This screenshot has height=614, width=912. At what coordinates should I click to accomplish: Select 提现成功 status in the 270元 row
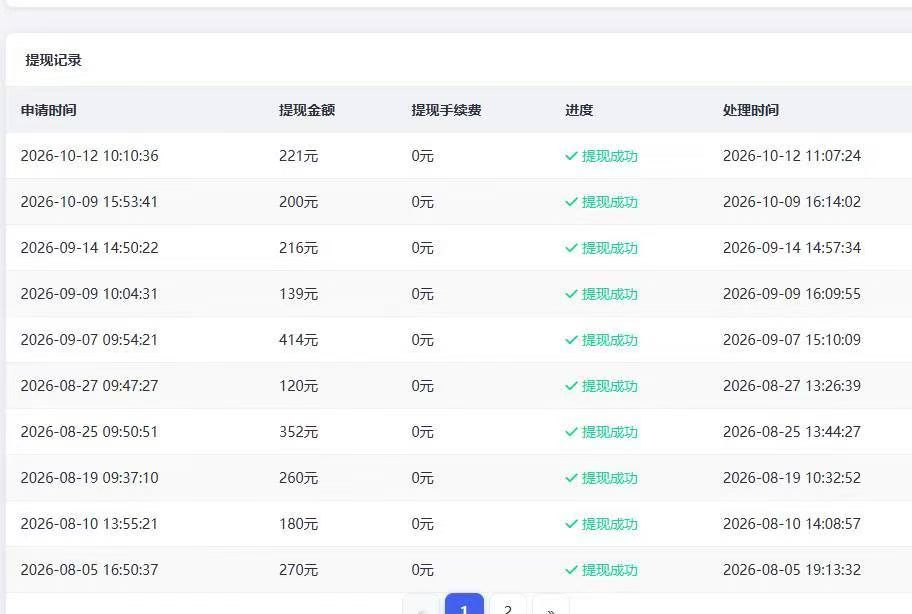[x=601, y=569]
